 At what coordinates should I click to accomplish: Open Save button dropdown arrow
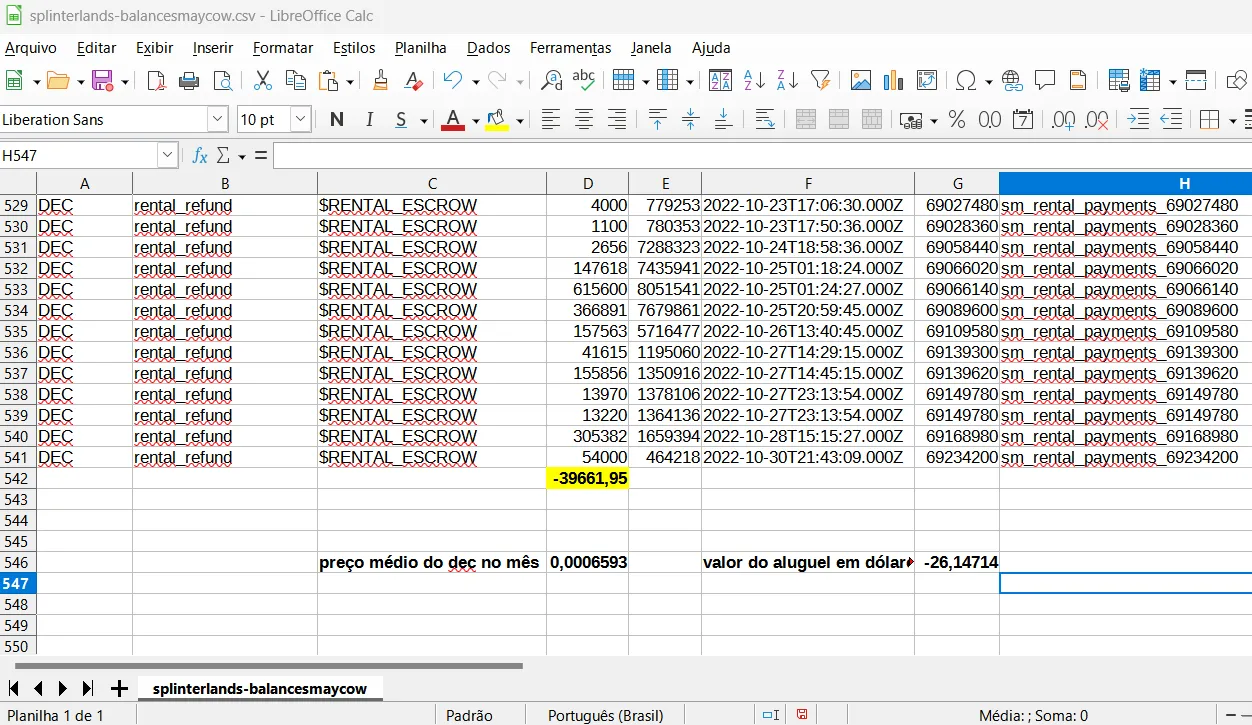(125, 82)
